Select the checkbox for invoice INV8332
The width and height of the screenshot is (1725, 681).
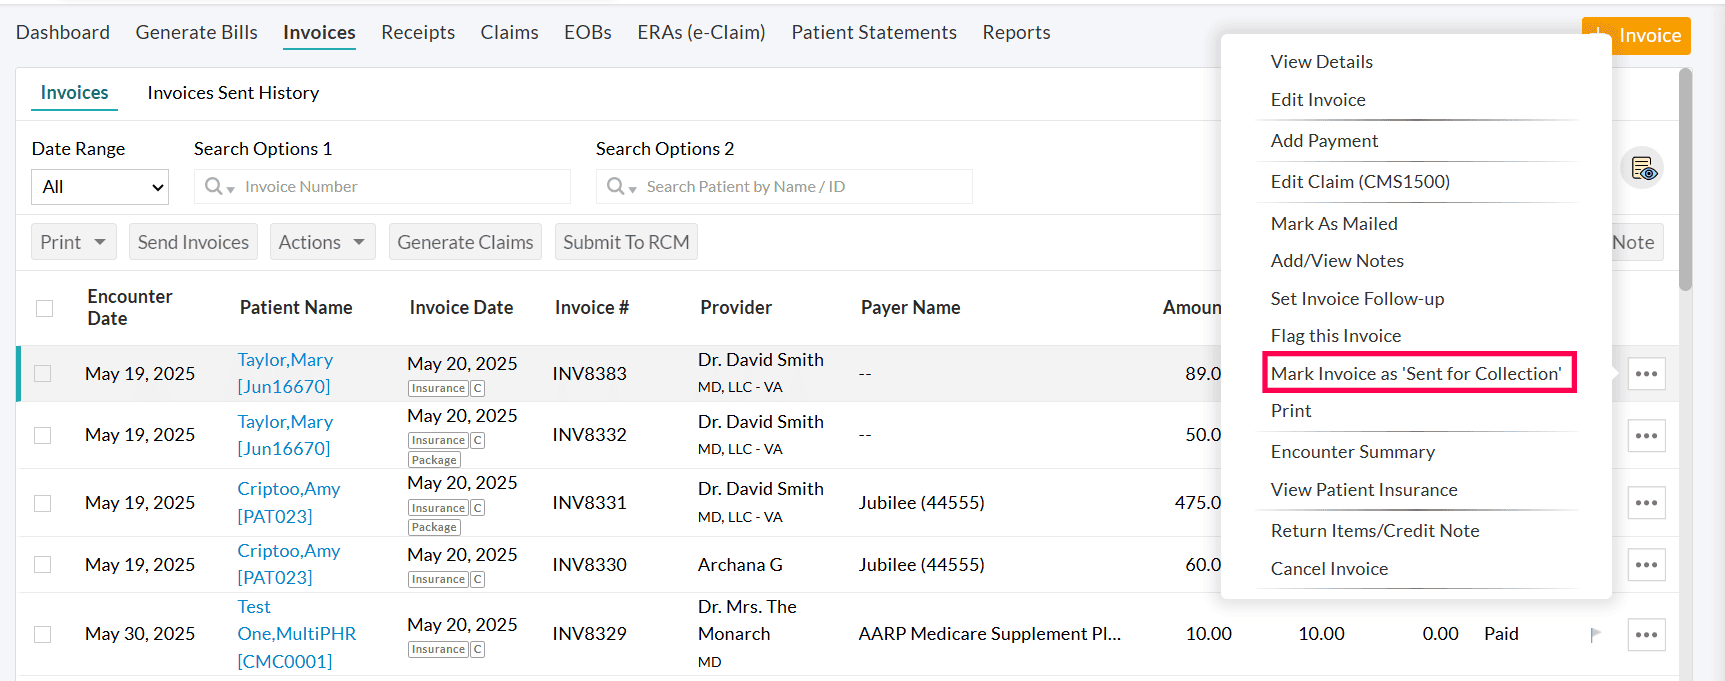coord(42,435)
